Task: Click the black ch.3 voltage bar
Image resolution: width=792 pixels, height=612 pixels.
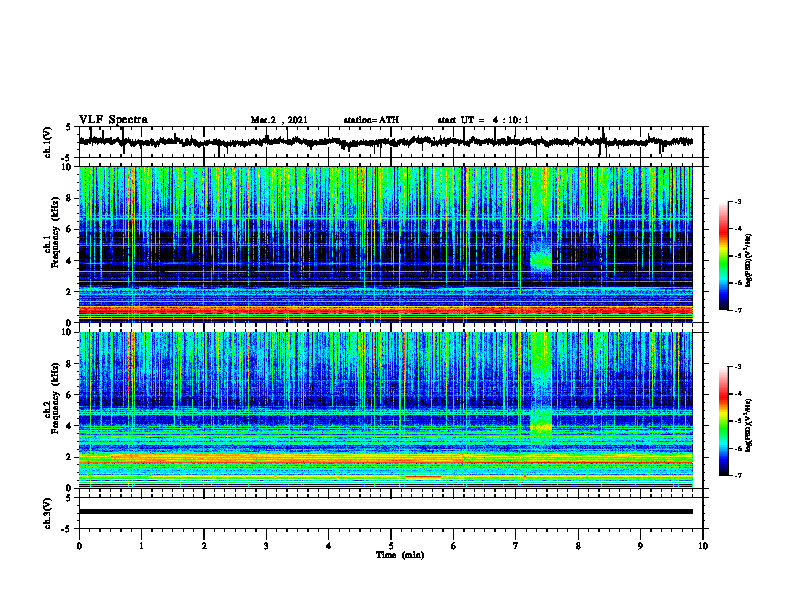Action: click(385, 512)
